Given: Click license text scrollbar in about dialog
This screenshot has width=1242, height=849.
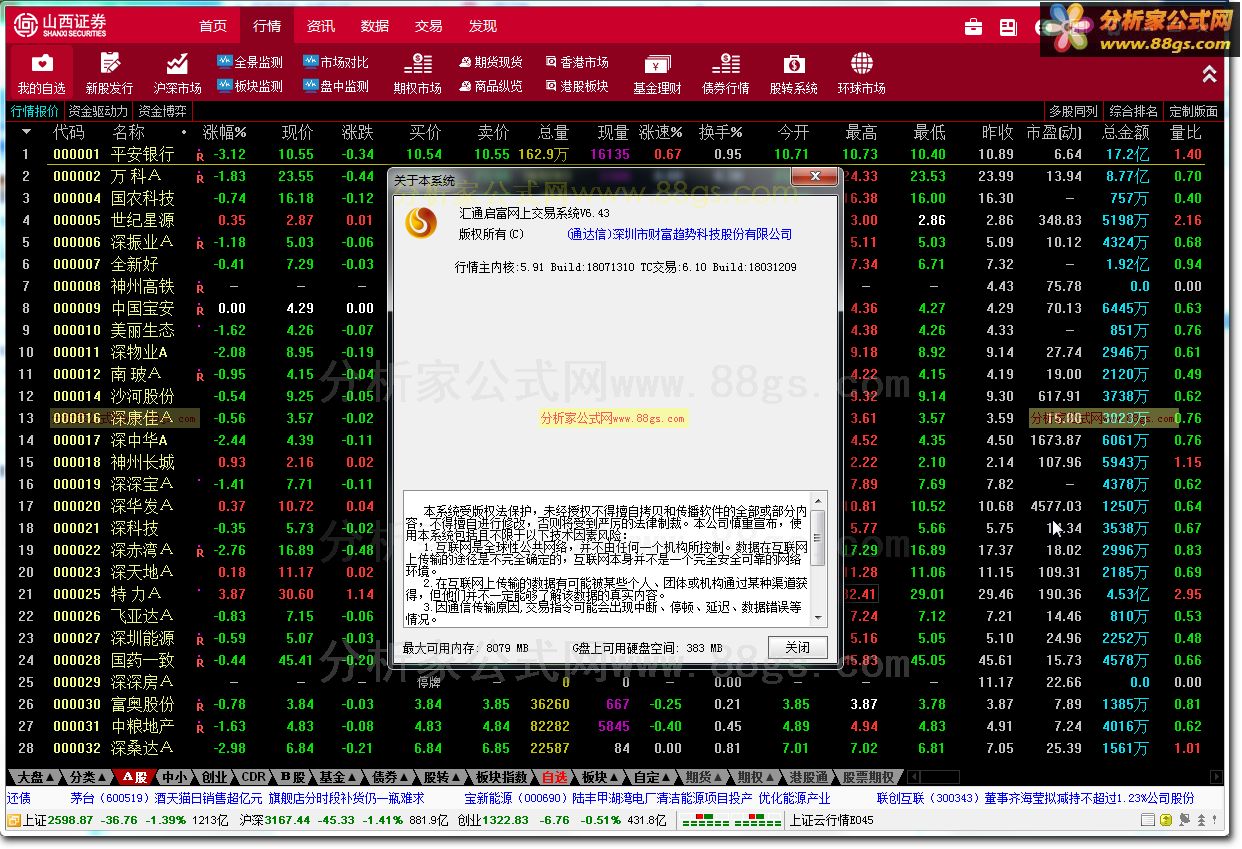Looking at the screenshot, I should [818, 560].
